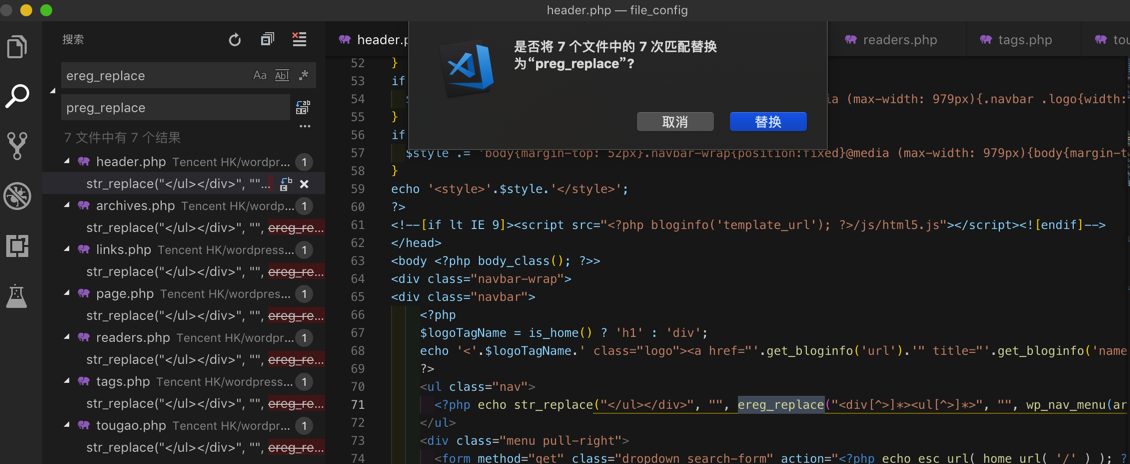Toggle Match Whole Word option

click(x=282, y=75)
